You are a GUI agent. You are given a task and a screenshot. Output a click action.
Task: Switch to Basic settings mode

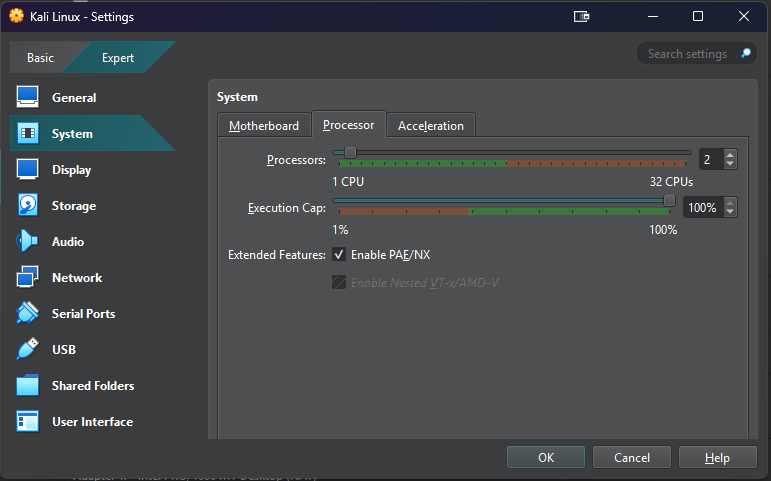[x=40, y=58]
